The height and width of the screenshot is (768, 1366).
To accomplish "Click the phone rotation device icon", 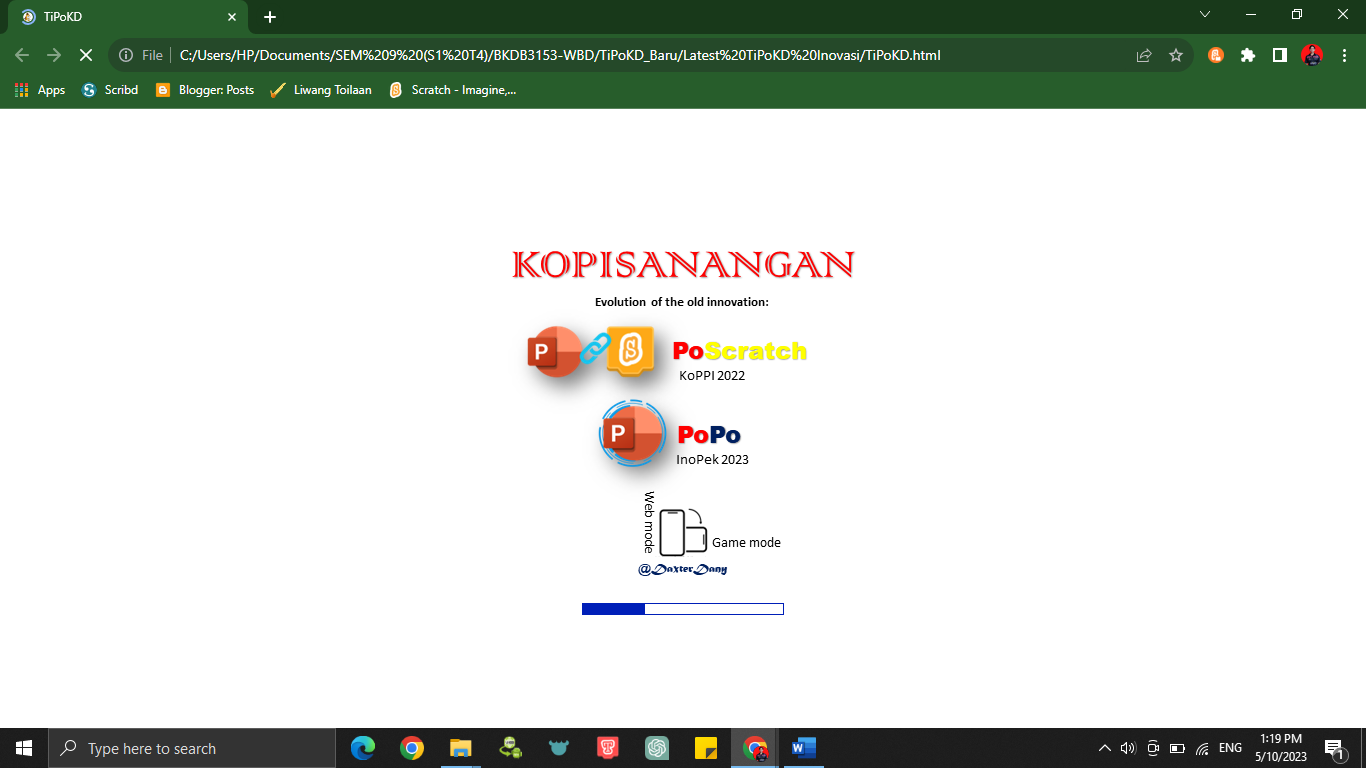I will click(683, 532).
